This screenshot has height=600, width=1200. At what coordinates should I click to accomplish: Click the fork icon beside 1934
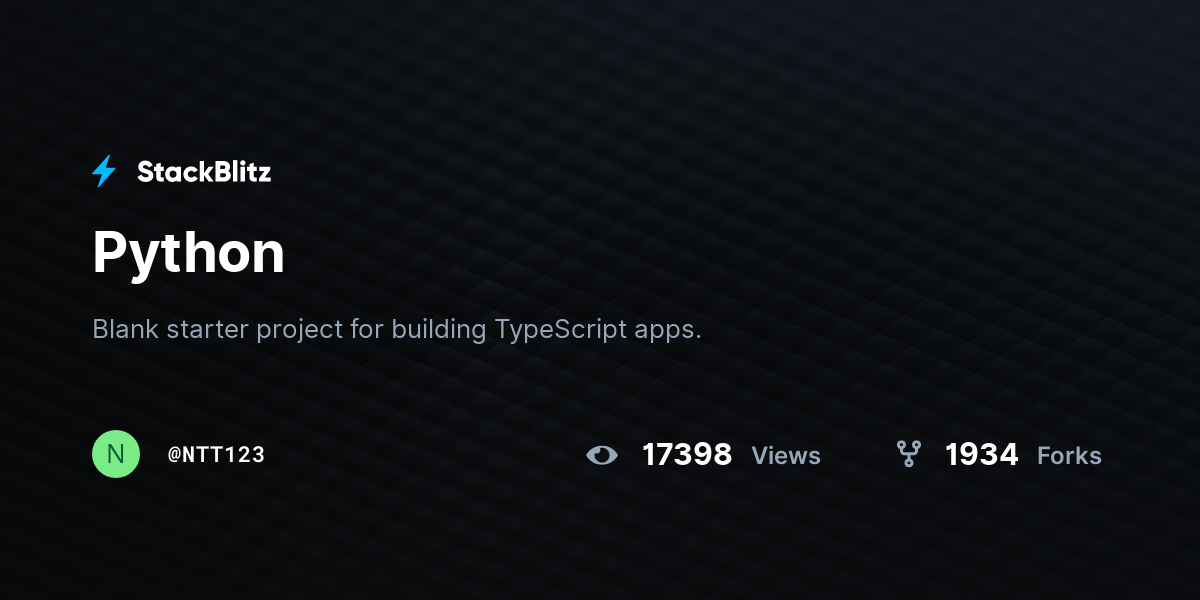[909, 455]
